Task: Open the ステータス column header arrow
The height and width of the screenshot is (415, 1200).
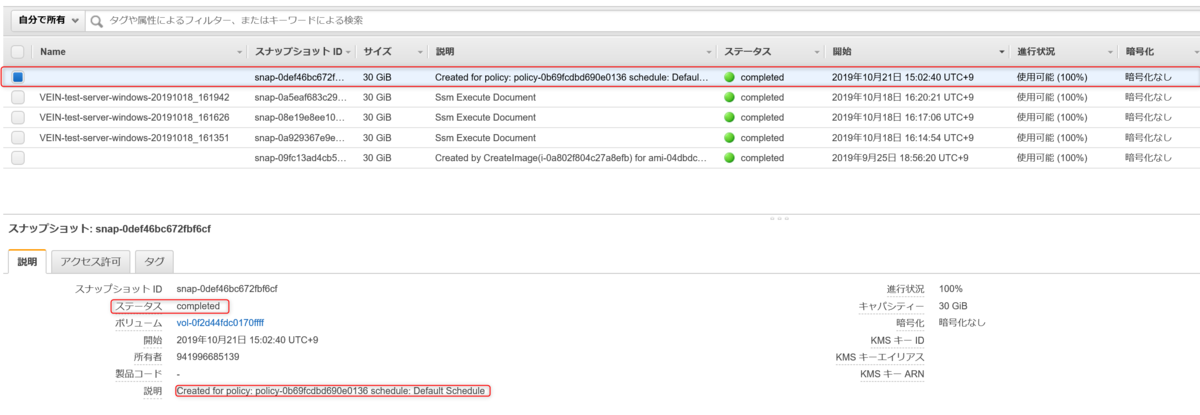Action: click(815, 52)
